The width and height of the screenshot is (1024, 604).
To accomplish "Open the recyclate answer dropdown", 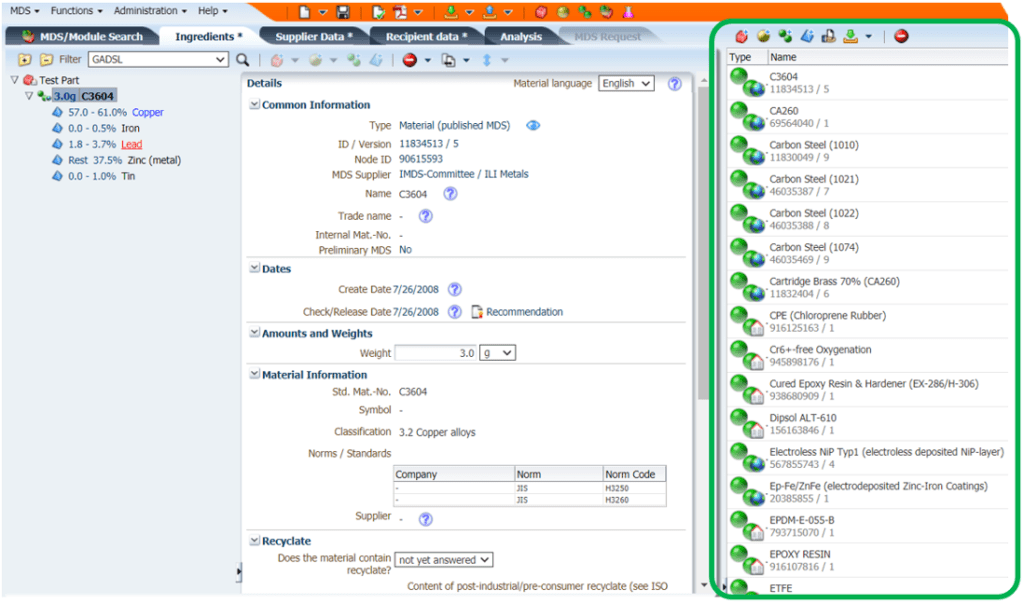I will click(x=444, y=560).
